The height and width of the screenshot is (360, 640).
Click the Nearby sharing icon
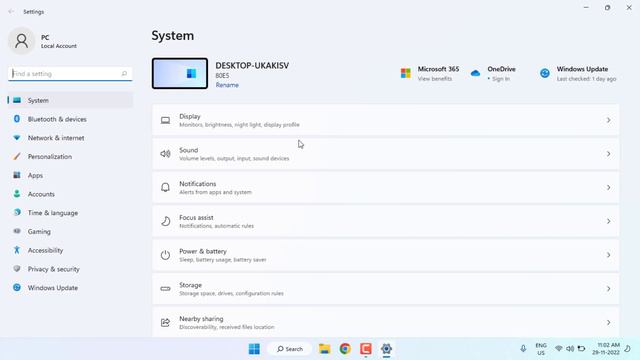point(165,322)
